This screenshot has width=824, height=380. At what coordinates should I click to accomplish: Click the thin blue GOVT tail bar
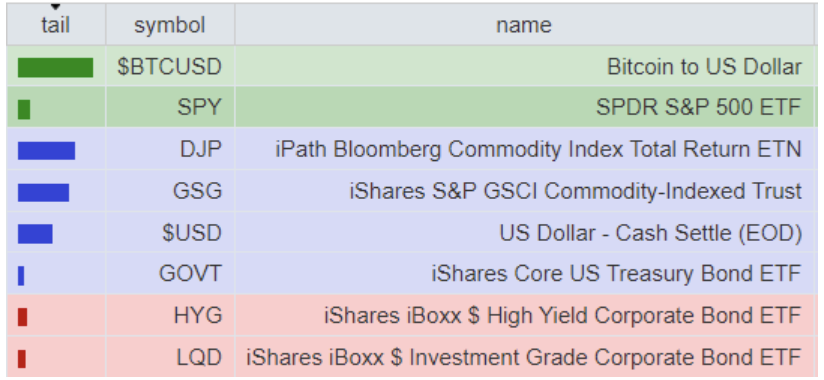point(21,275)
